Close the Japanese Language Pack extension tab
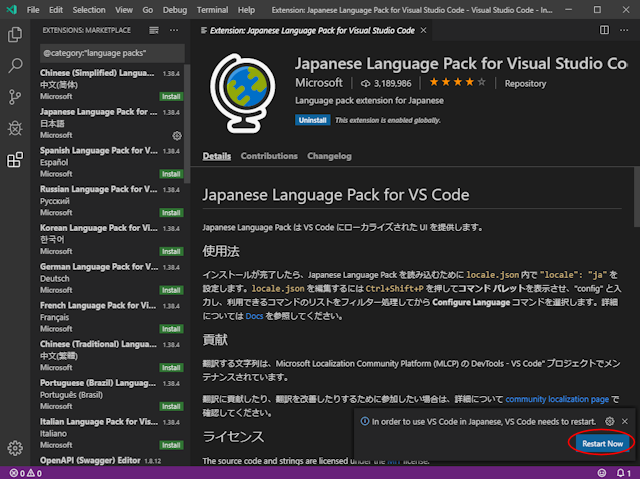The height and width of the screenshot is (479, 640). tap(424, 30)
